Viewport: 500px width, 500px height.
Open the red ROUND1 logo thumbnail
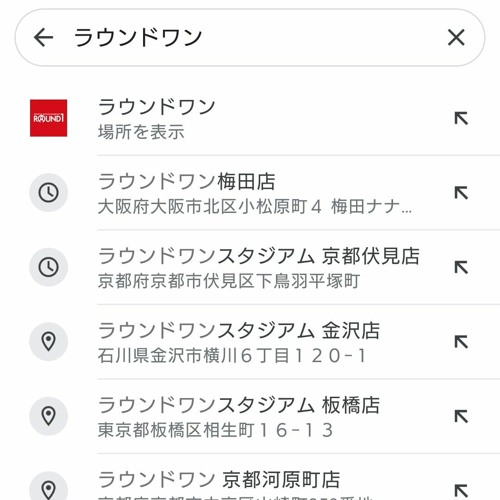[49, 118]
